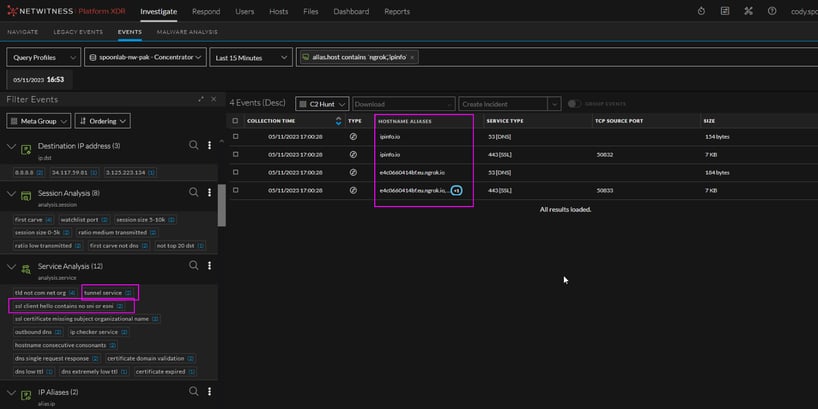Search within Service Analysis meta values
The height and width of the screenshot is (409, 818).
point(194,266)
